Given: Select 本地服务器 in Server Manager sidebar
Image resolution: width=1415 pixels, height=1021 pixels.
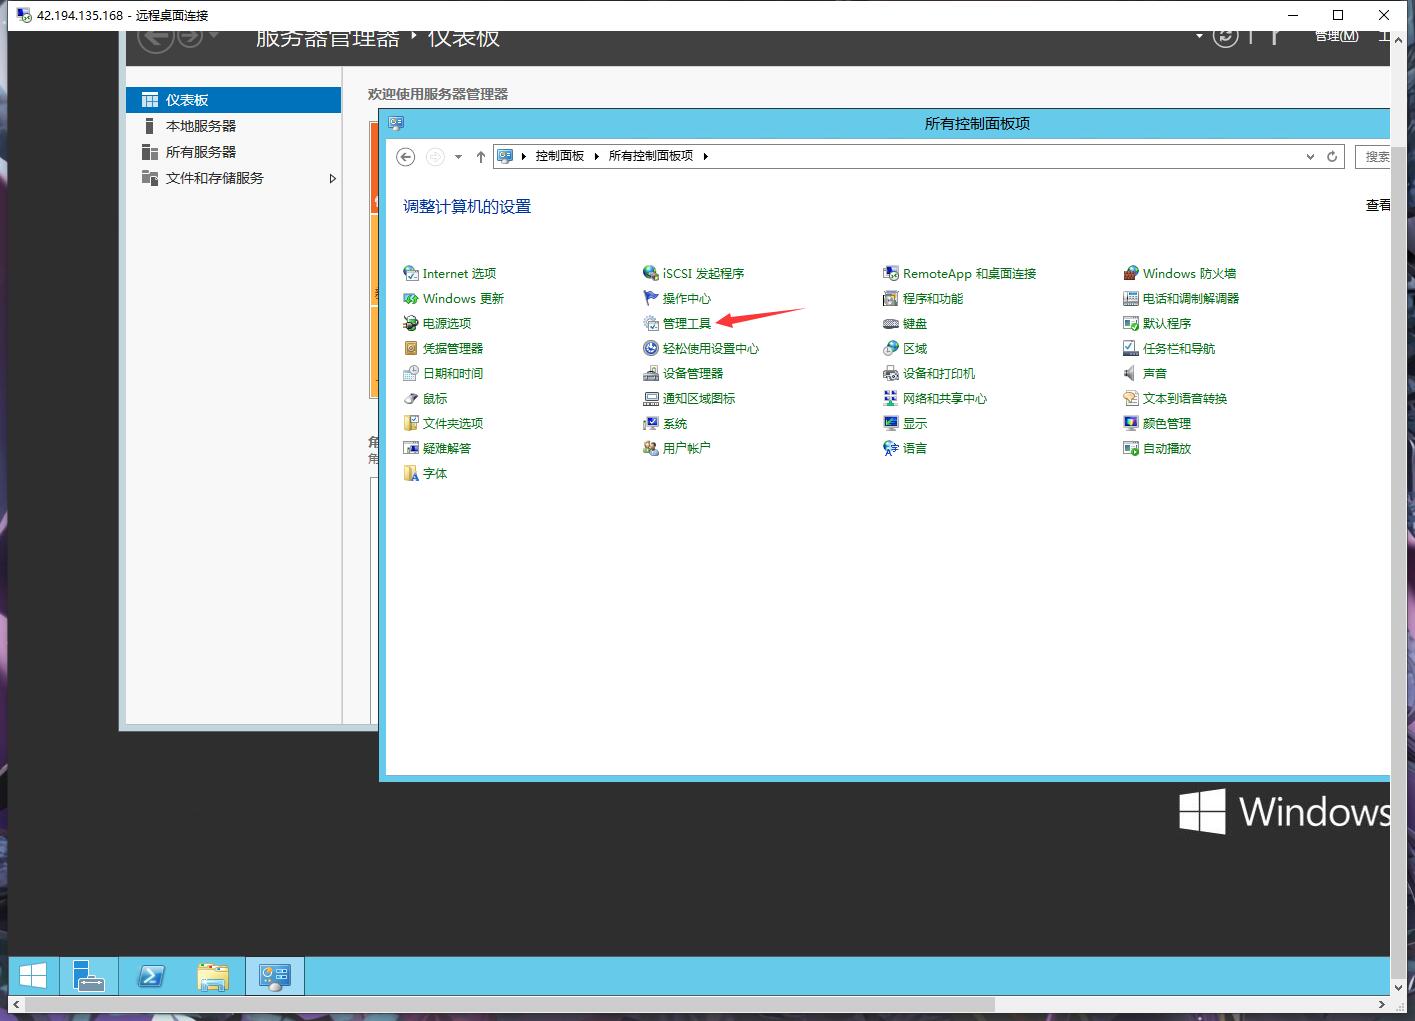Looking at the screenshot, I should (x=199, y=125).
